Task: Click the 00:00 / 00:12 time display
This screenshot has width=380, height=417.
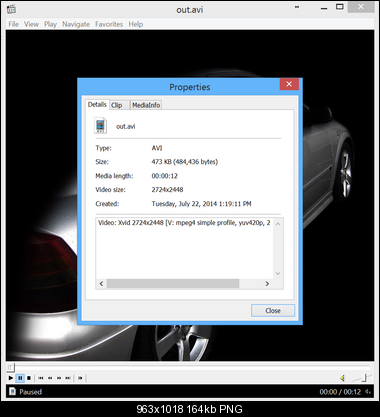Action: tap(340, 392)
